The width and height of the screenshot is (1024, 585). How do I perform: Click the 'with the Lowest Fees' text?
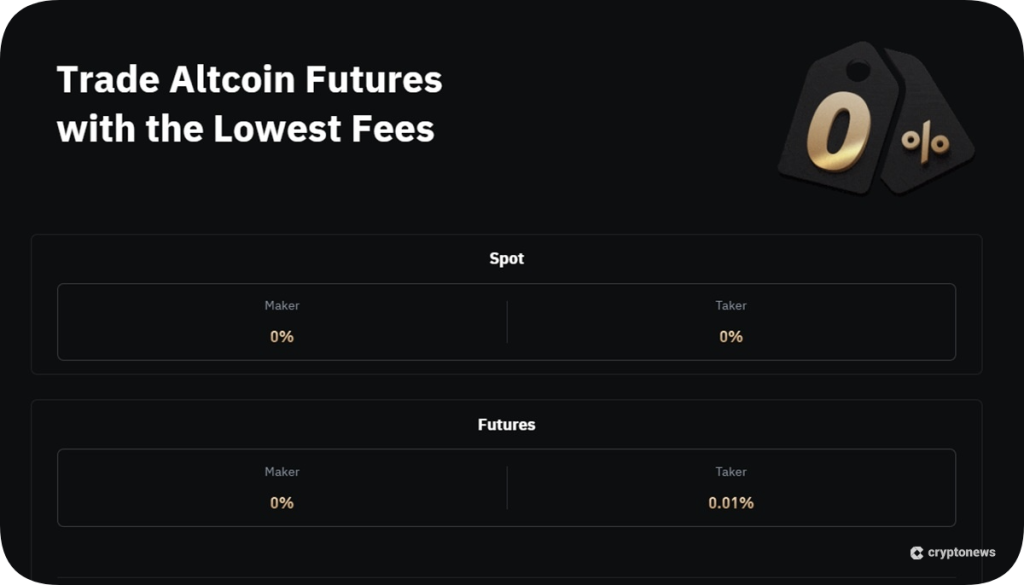(x=246, y=129)
